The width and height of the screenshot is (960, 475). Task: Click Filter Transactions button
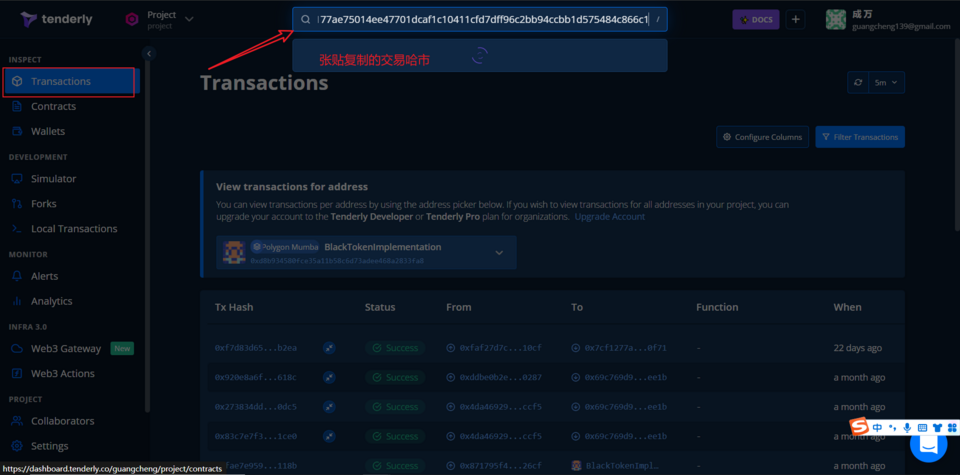click(x=860, y=137)
